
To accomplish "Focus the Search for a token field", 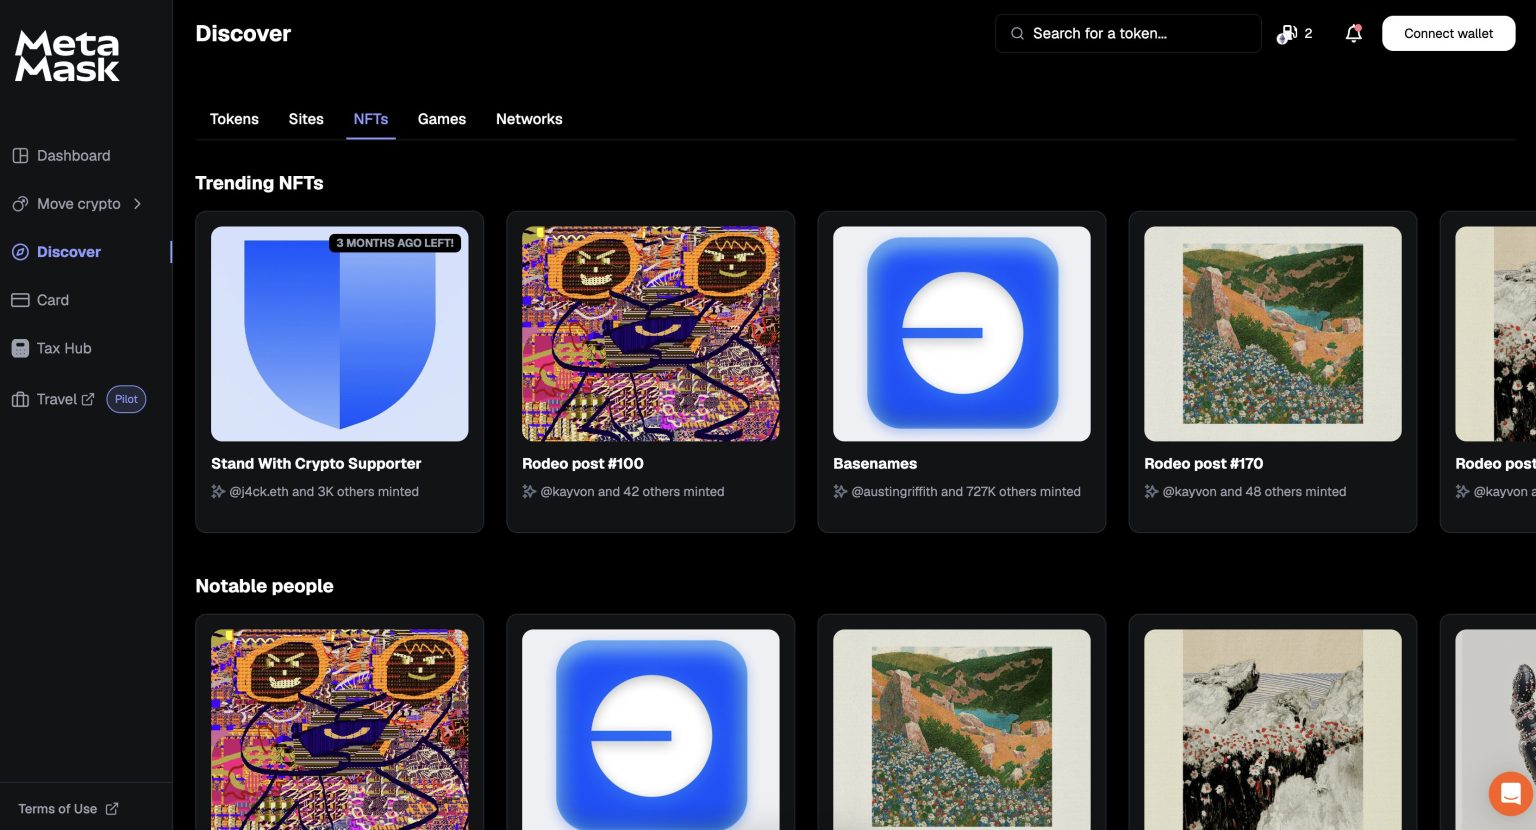I will [x=1128, y=33].
